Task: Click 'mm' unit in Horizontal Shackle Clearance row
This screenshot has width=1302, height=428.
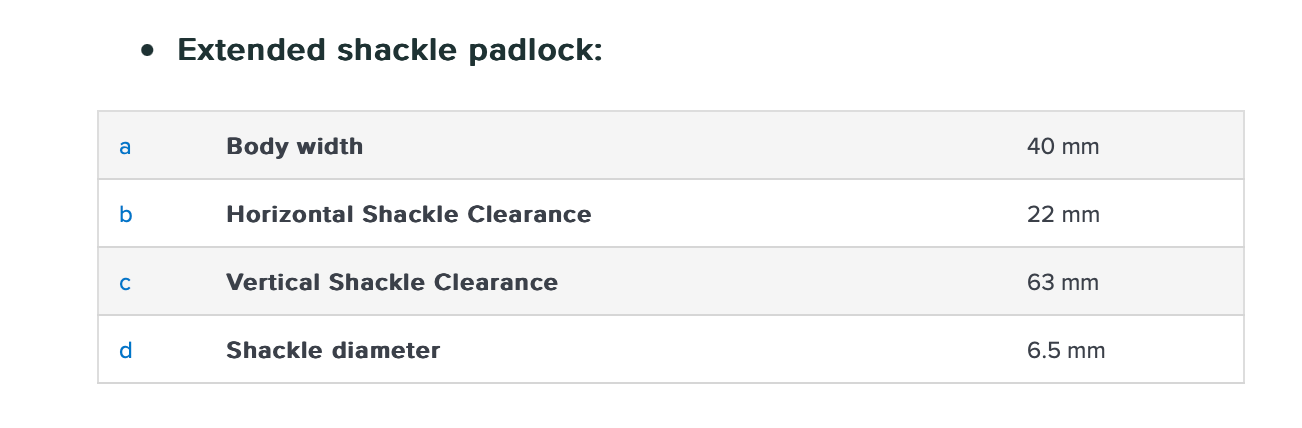Action: click(1080, 215)
